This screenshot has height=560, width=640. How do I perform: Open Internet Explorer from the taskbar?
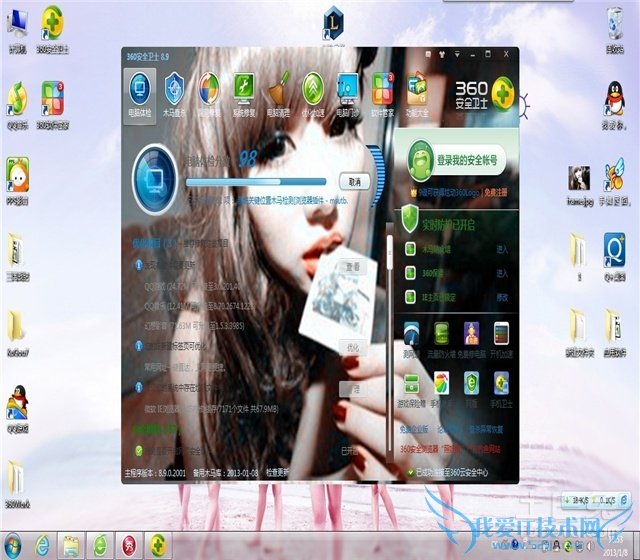(x=42, y=546)
